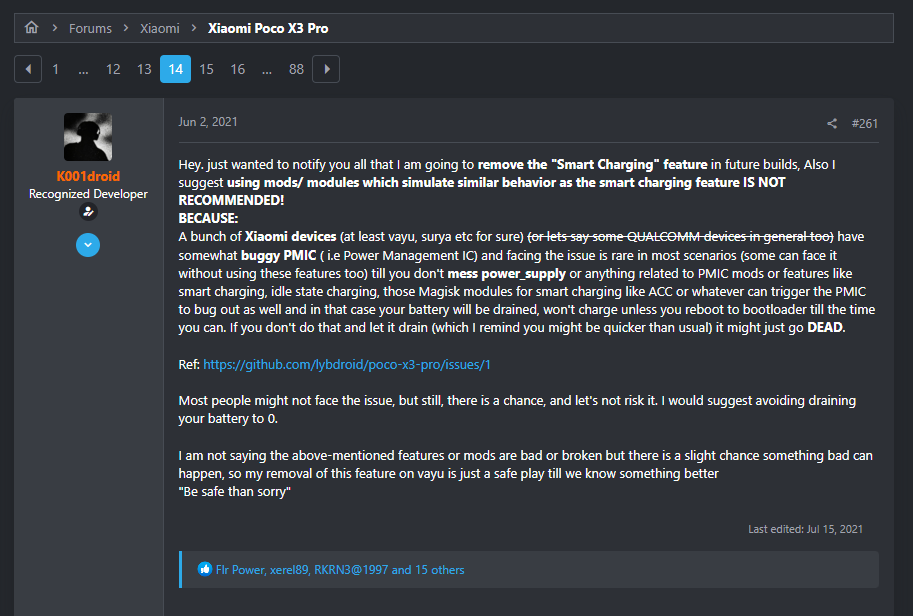Go to the previous page with the left arrow
This screenshot has height=616, width=913.
(x=28, y=69)
